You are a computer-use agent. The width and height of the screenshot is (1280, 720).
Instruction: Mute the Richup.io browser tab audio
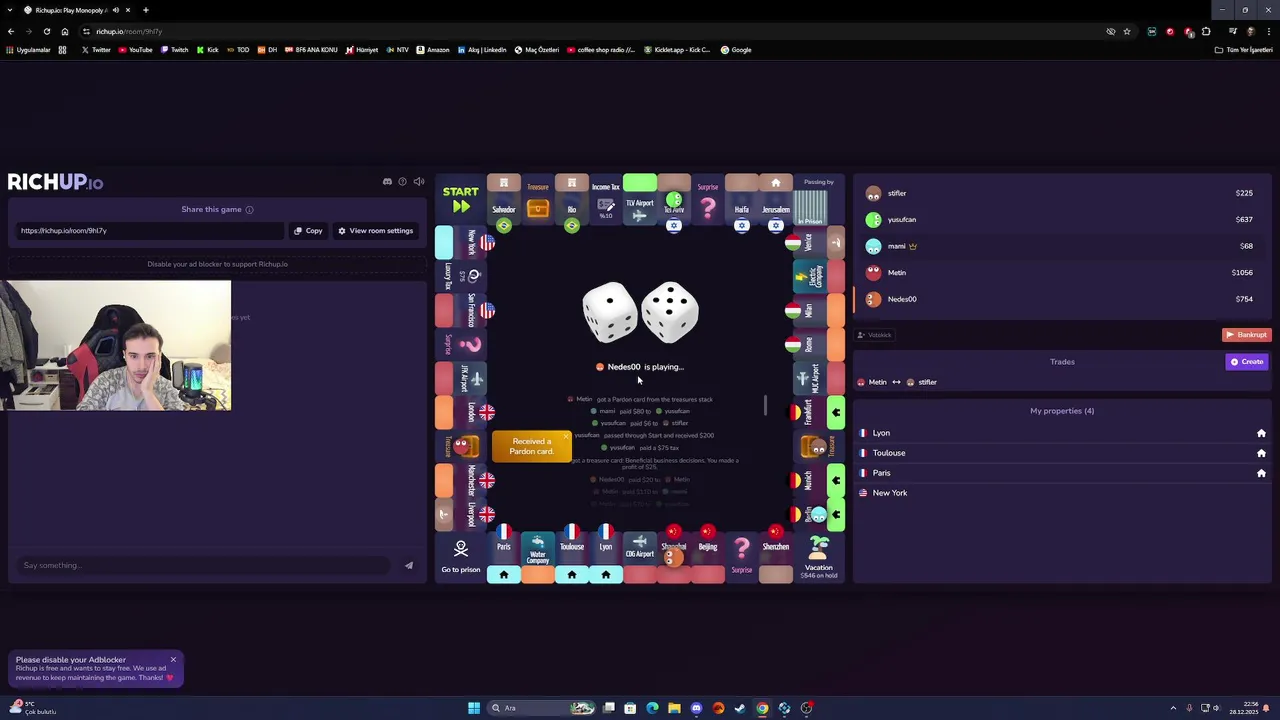click(115, 10)
